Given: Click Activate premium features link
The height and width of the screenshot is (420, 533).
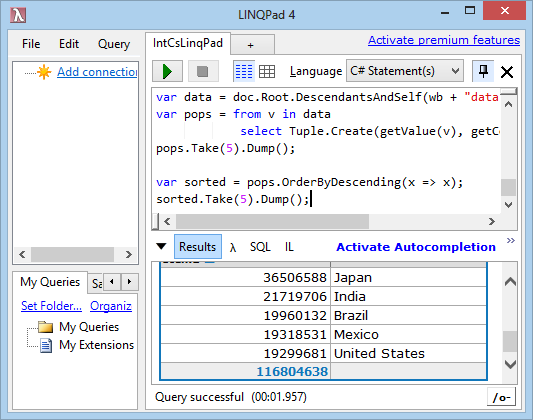Looking at the screenshot, I should pyautogui.click(x=444, y=40).
